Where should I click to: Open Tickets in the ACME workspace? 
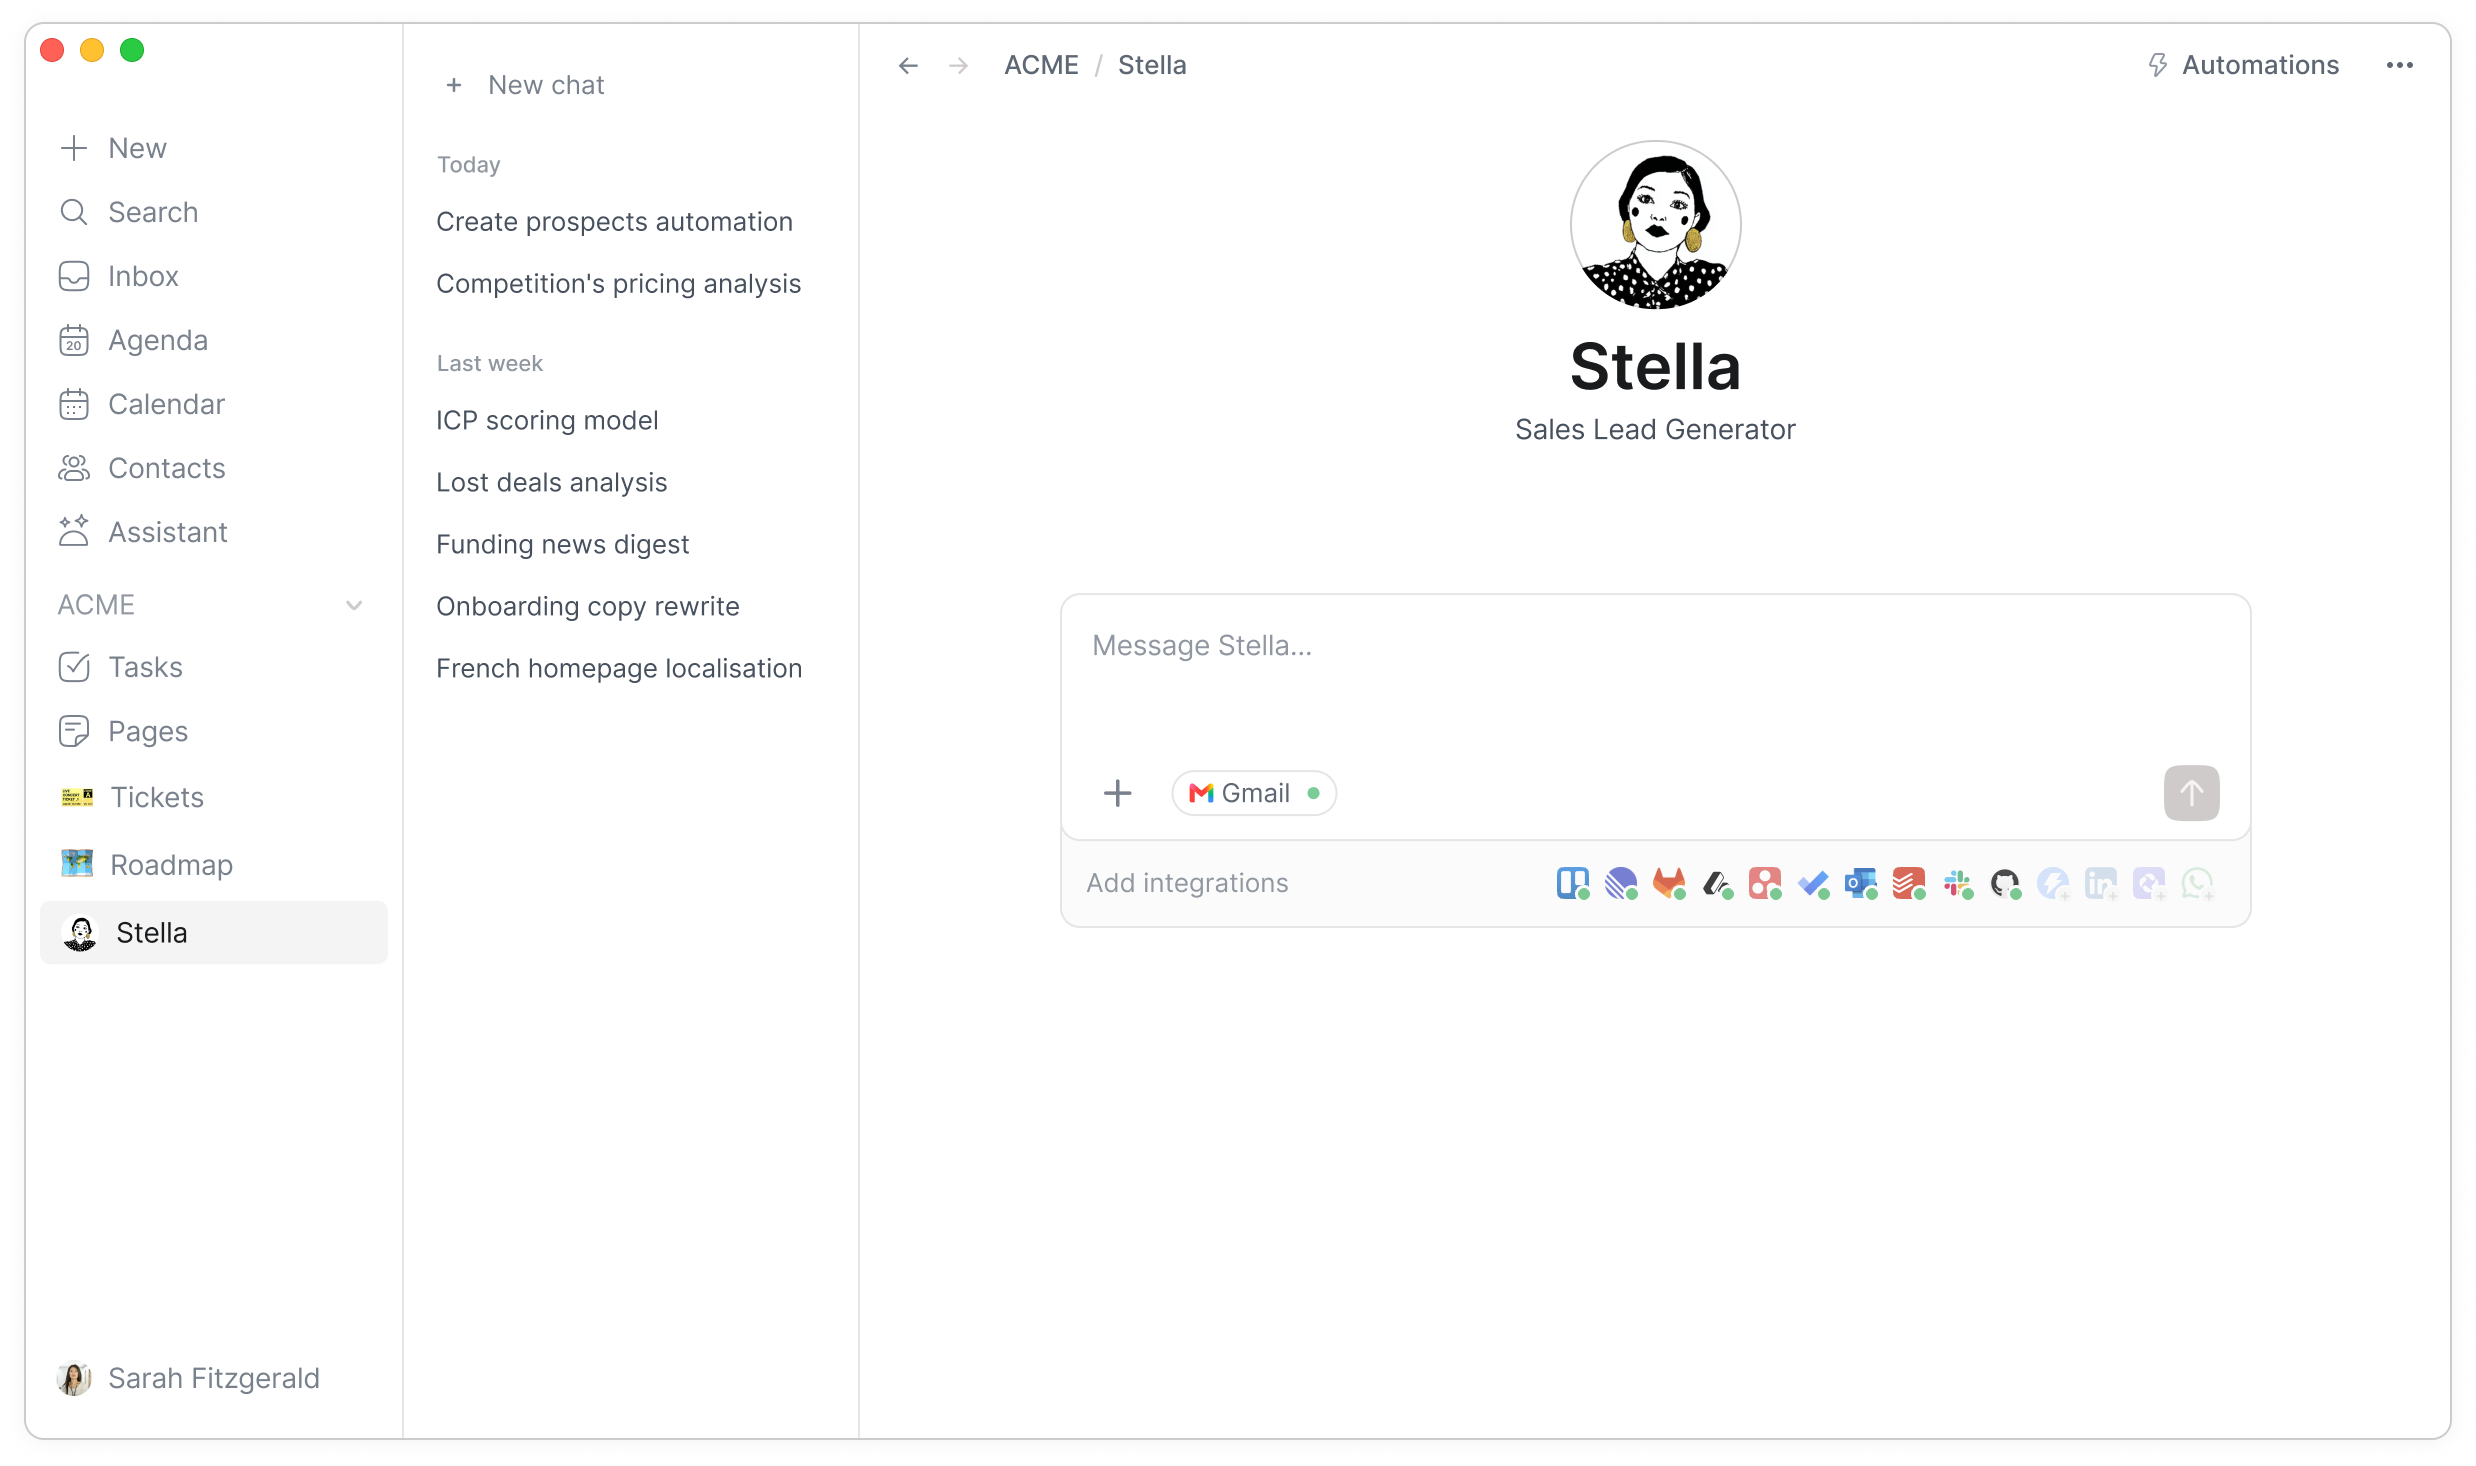pos(213,797)
